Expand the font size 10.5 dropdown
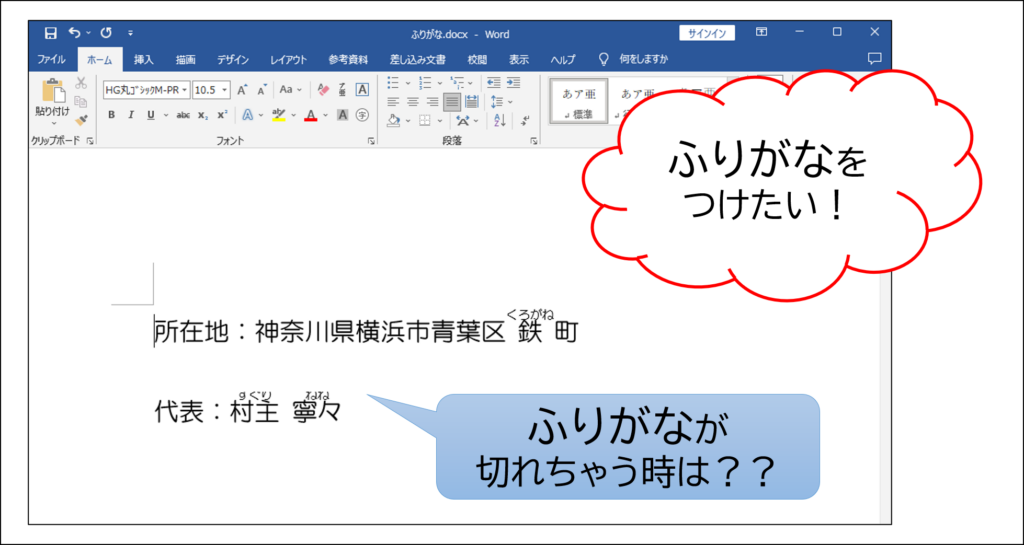The width and height of the screenshot is (1024, 545). pyautogui.click(x=225, y=90)
